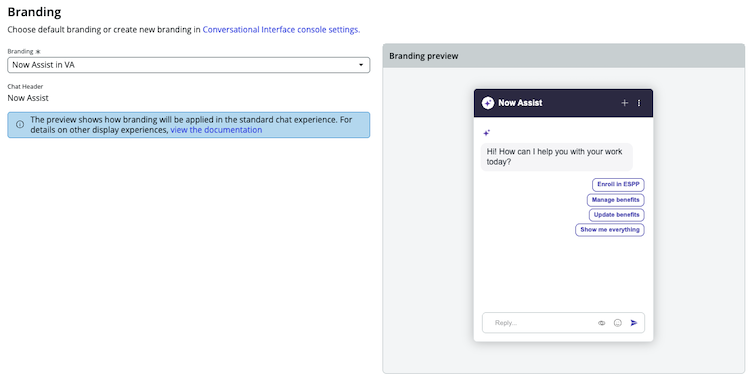Select the Manage benefits quick reply
This screenshot has width=750, height=382.
point(616,200)
